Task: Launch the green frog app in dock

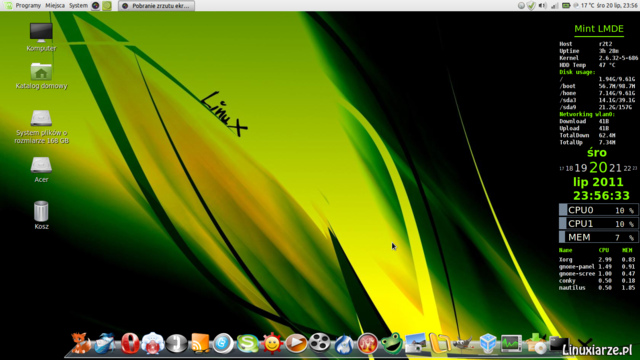Action: pos(392,343)
